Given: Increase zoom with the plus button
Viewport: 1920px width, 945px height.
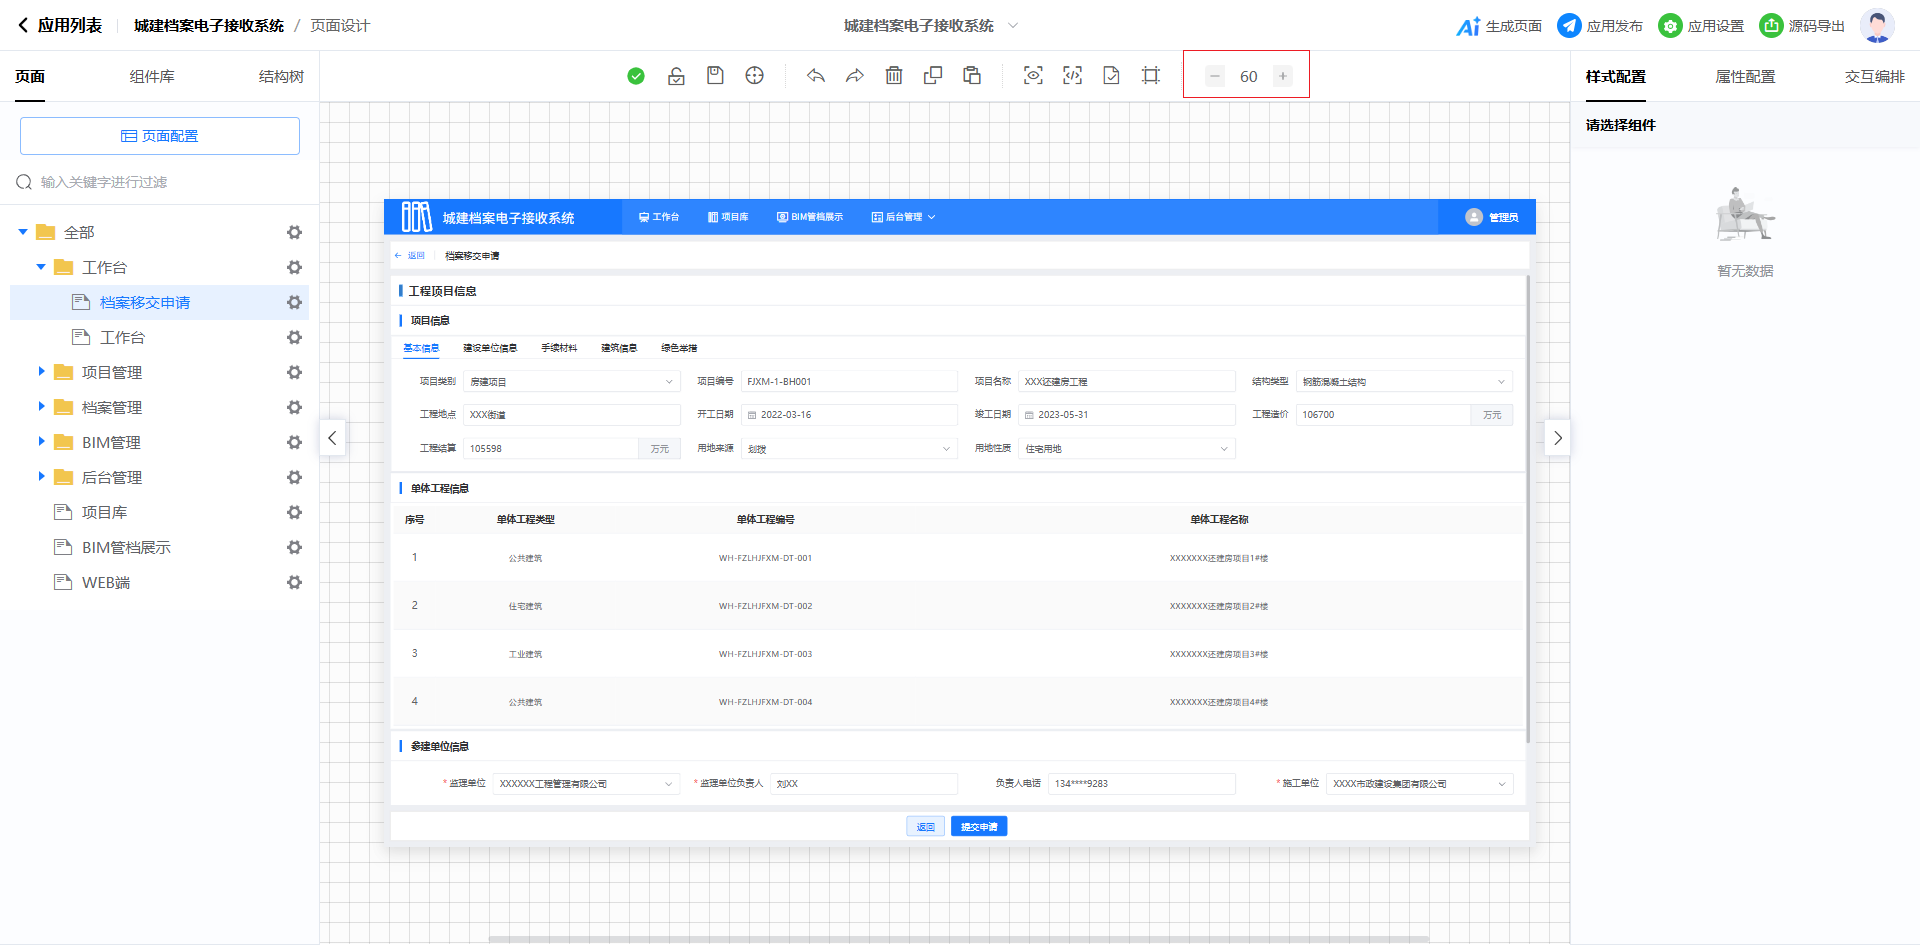Looking at the screenshot, I should (1282, 76).
